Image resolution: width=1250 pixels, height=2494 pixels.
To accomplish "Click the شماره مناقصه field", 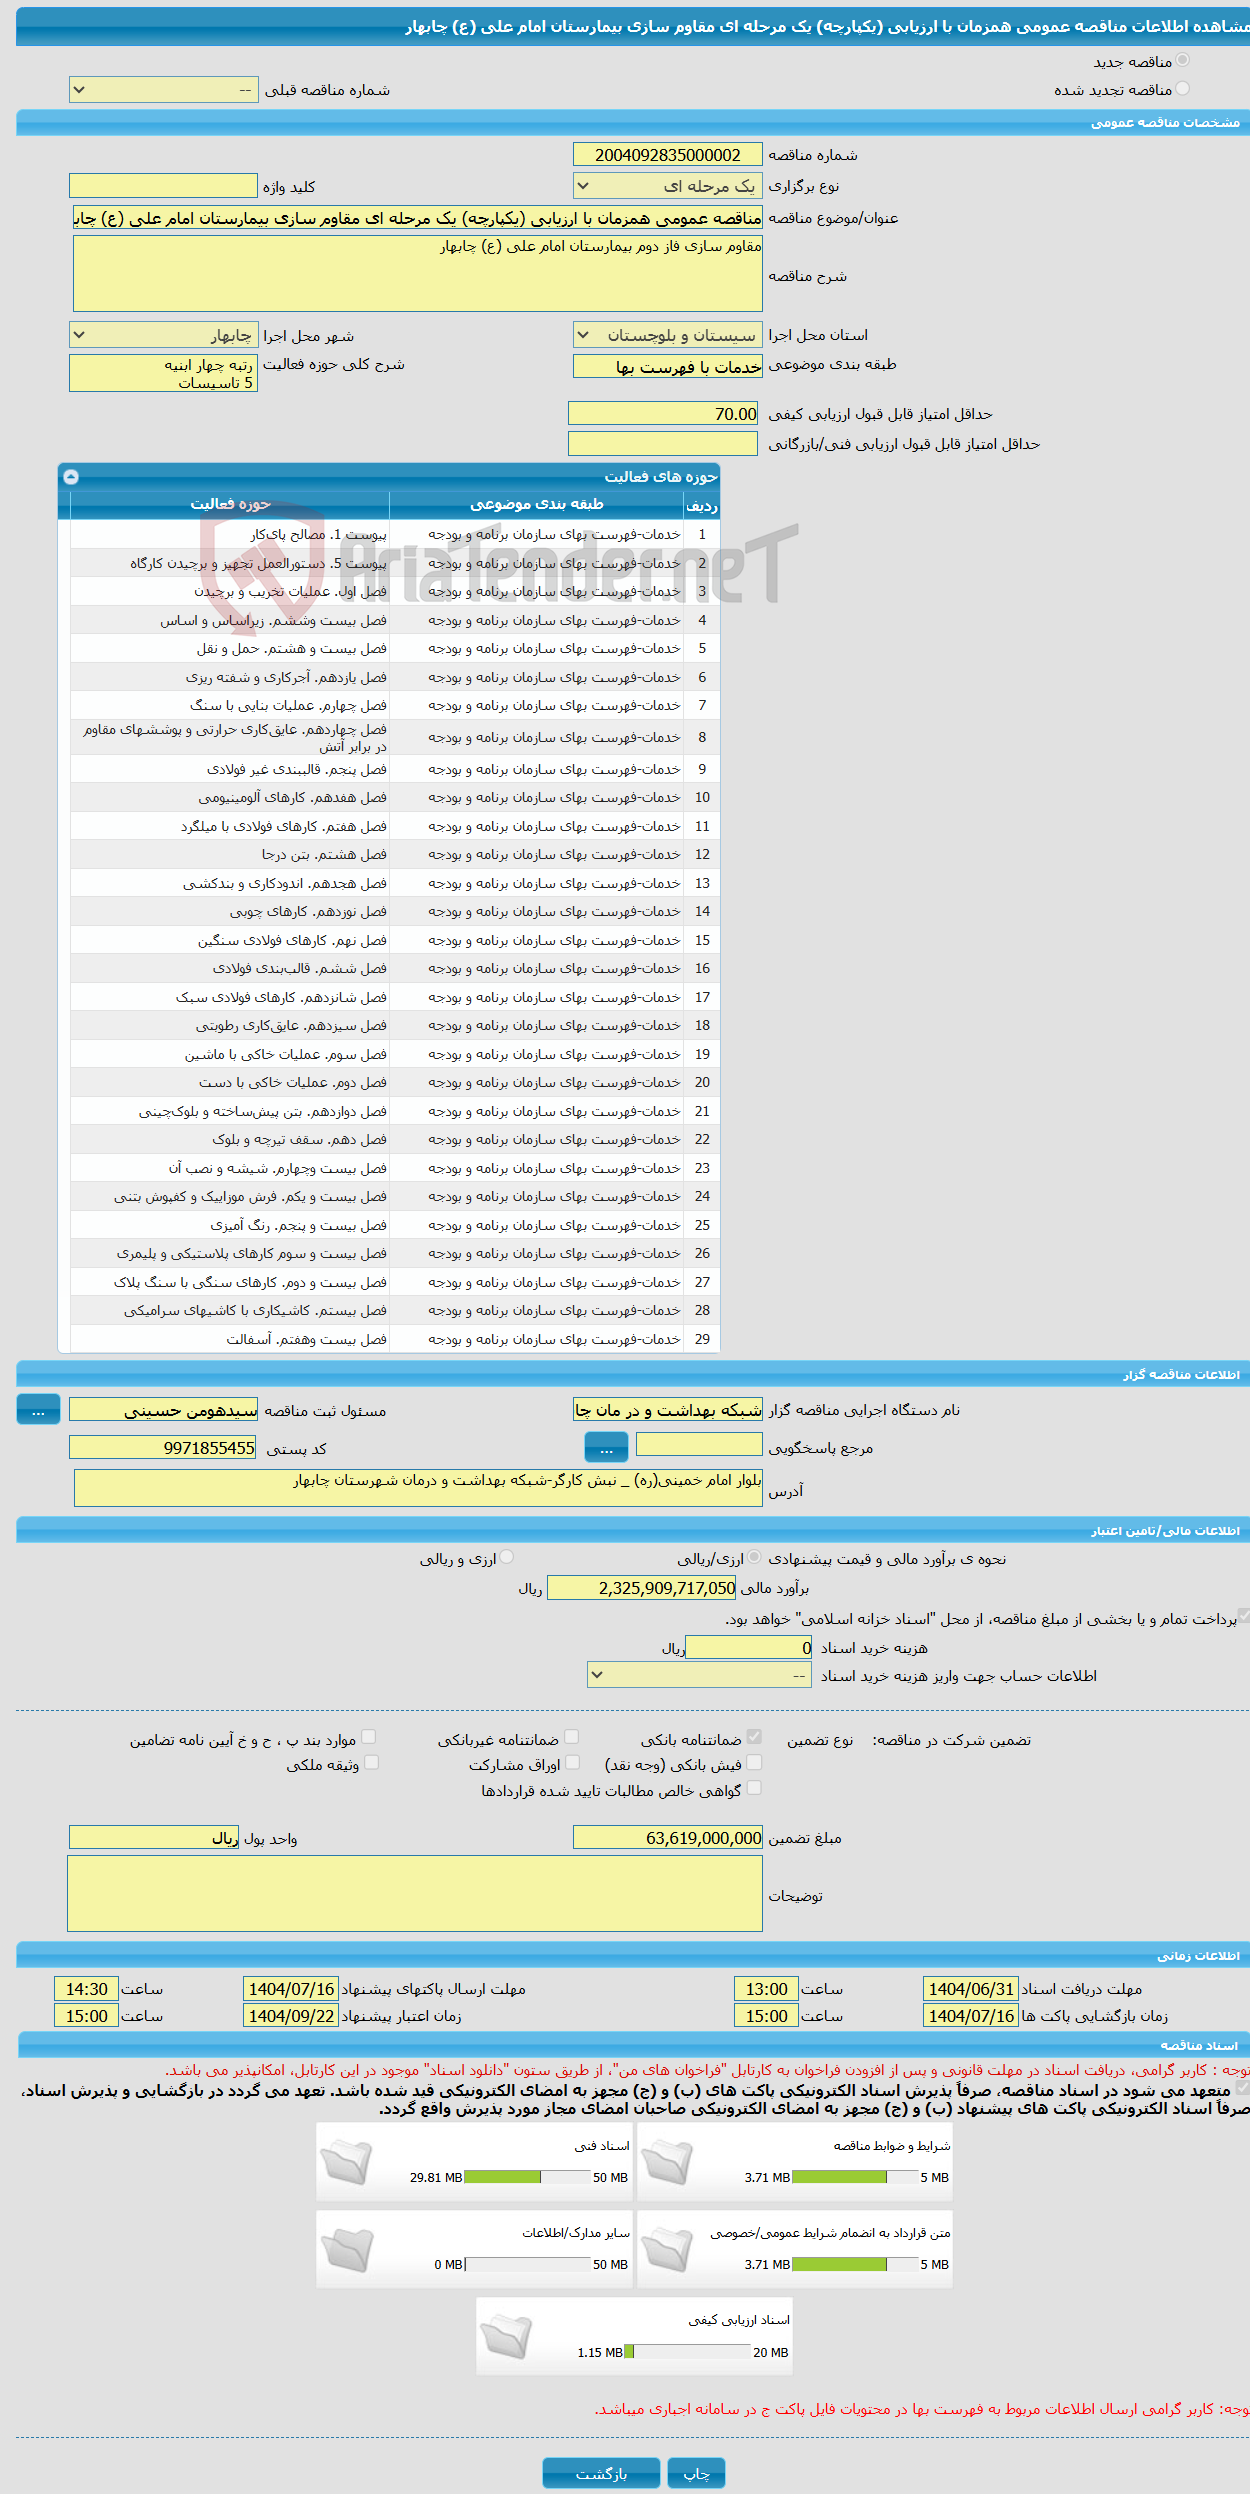I will (667, 154).
